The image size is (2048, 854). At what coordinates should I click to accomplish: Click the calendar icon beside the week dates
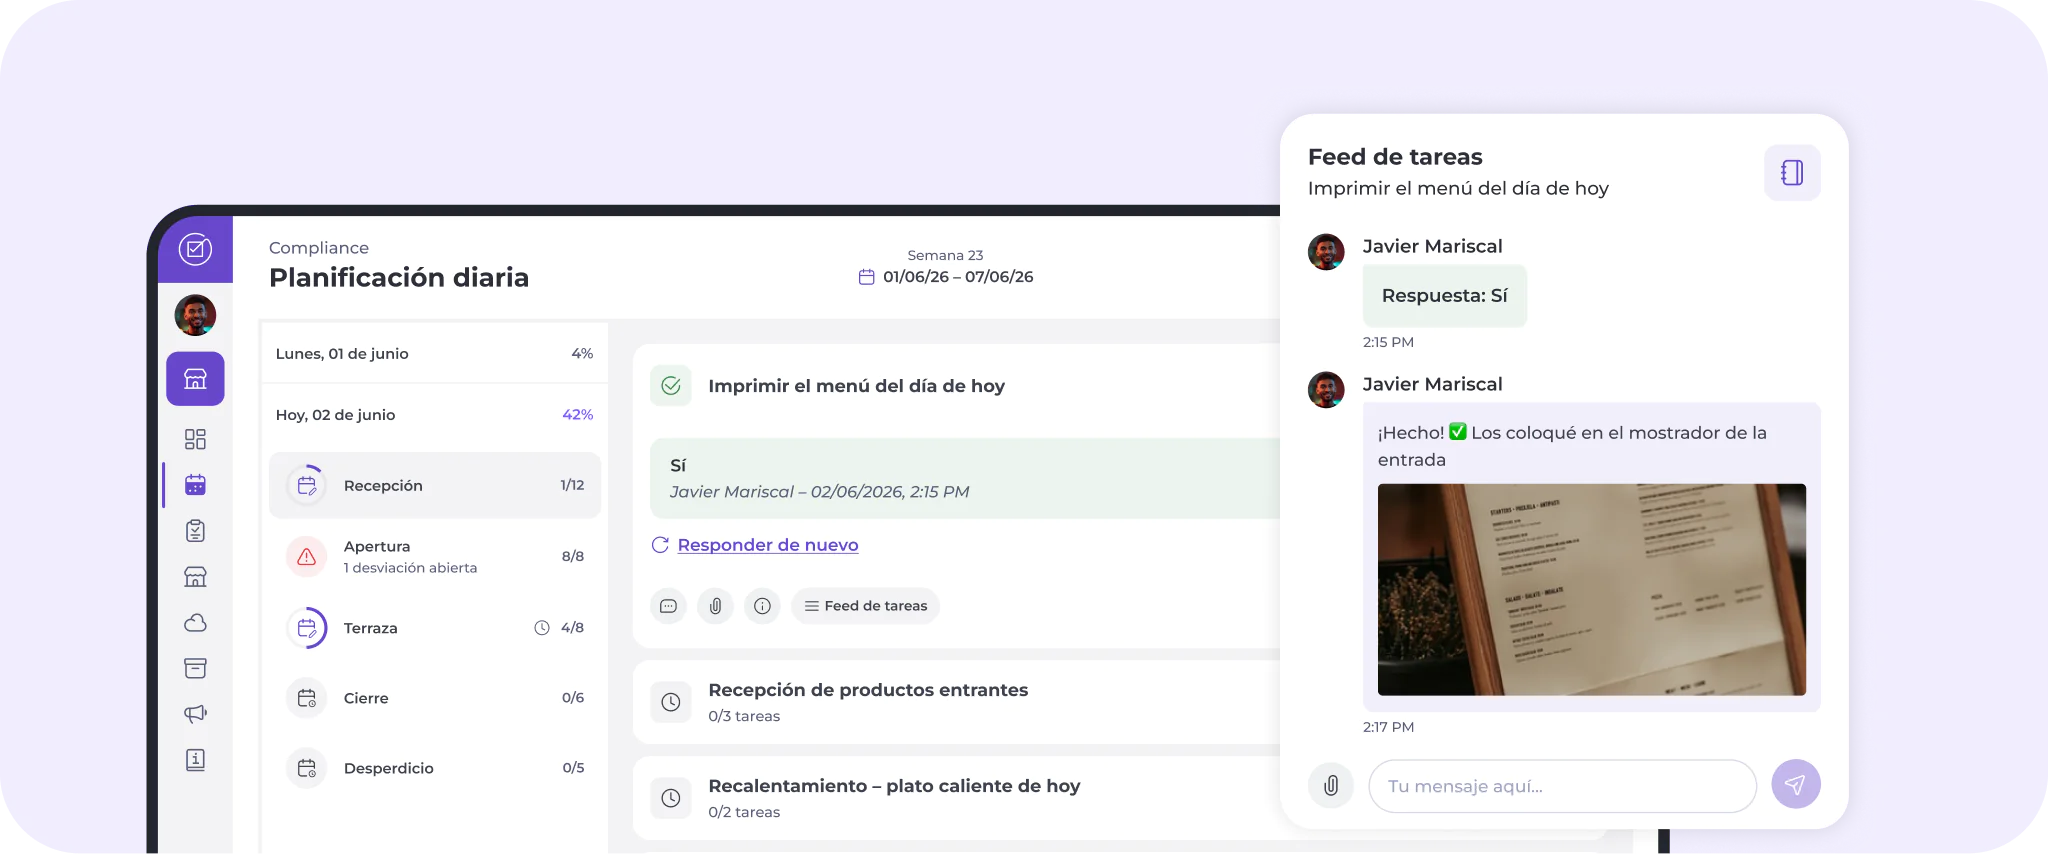pos(866,277)
